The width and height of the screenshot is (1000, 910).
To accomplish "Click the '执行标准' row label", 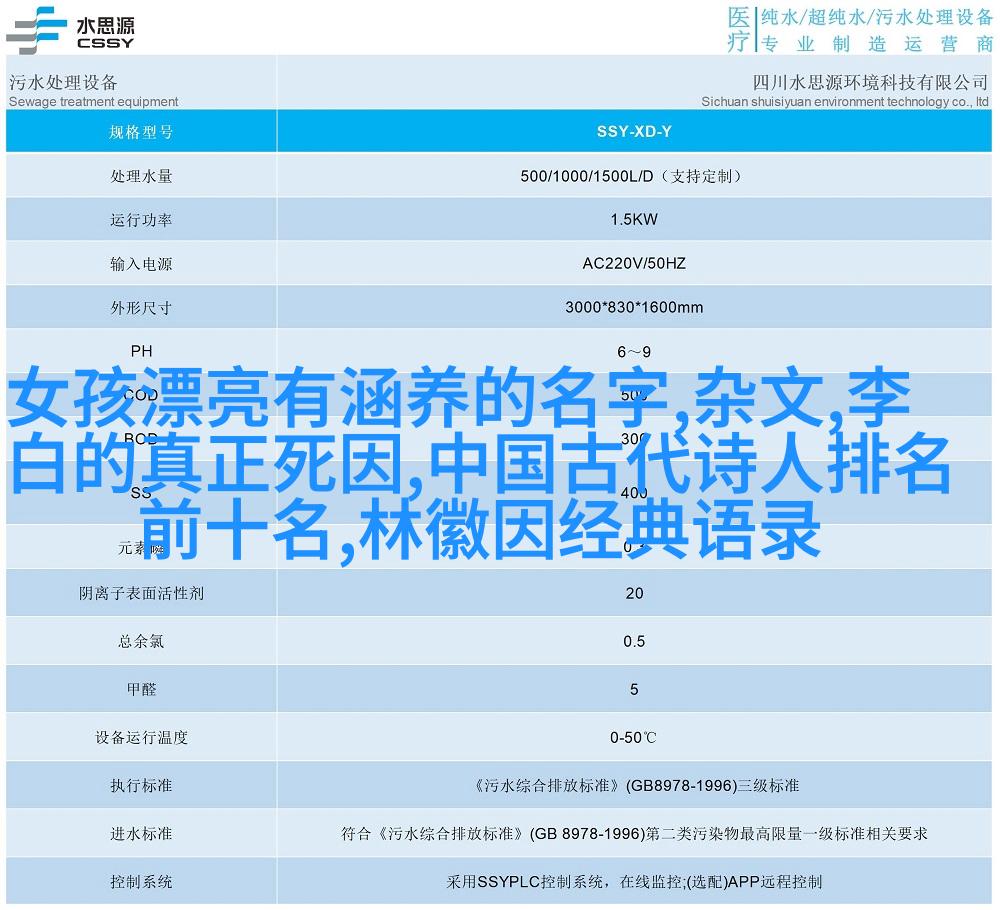I will 141,786.
